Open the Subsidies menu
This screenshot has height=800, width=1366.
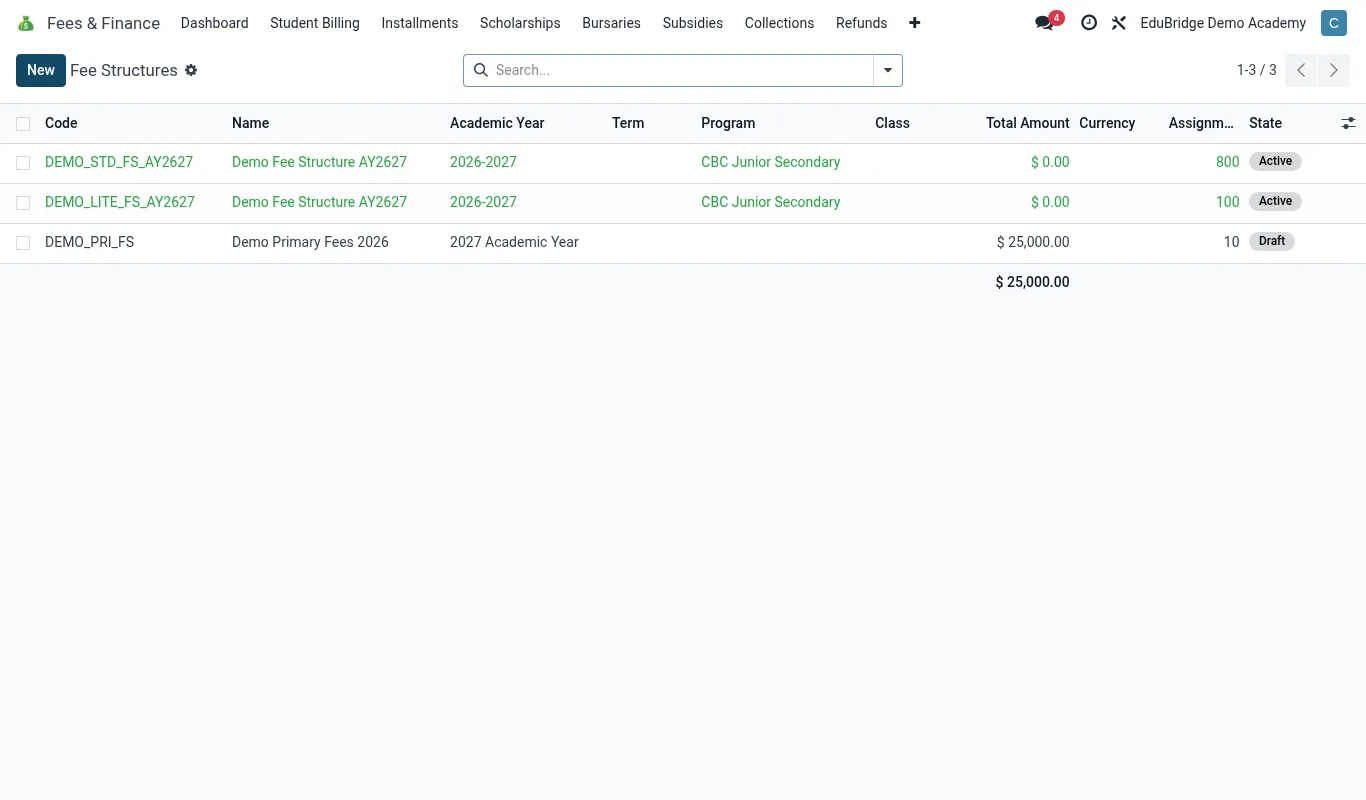(x=693, y=23)
